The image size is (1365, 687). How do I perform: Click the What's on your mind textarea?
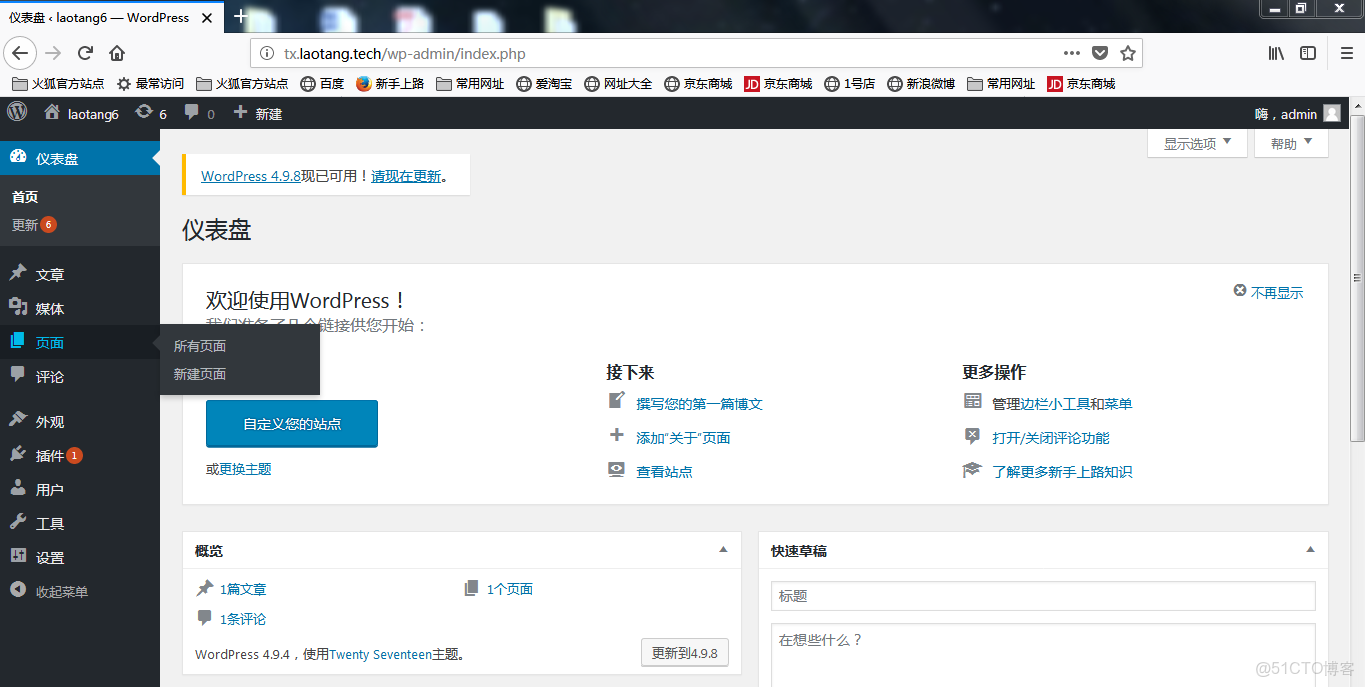coord(1043,655)
